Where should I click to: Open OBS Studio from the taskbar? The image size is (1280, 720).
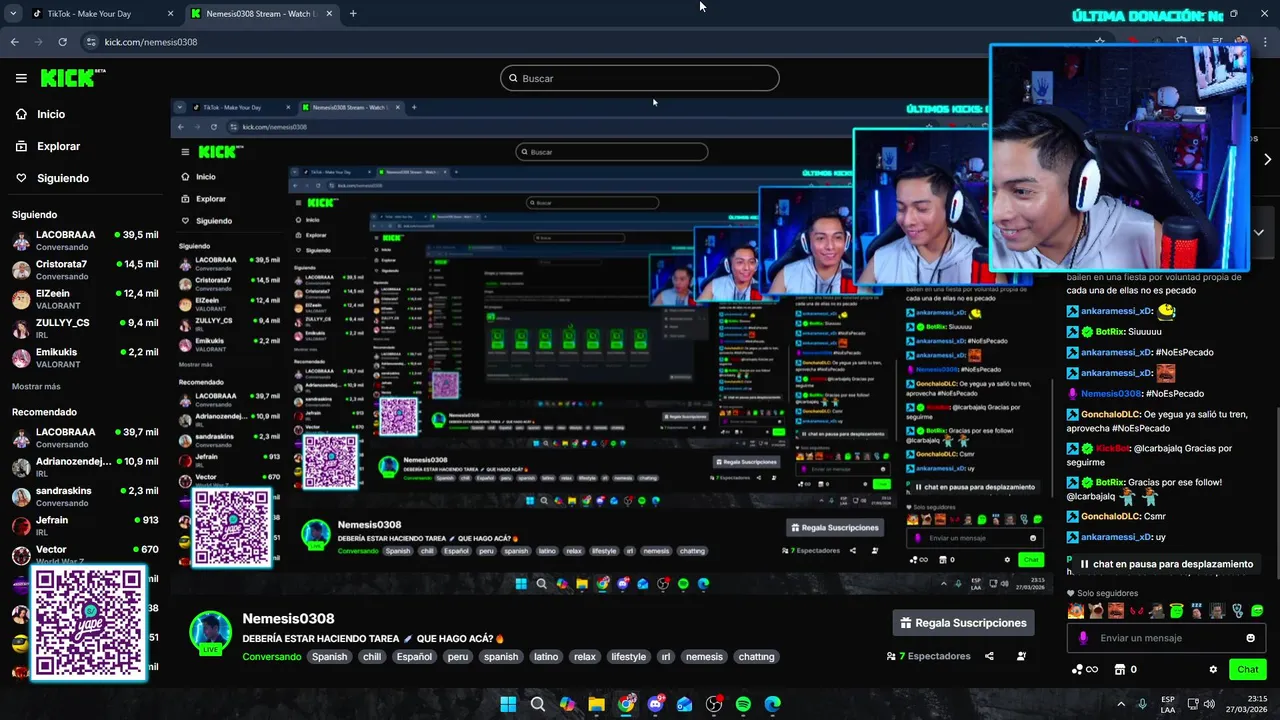coord(714,704)
